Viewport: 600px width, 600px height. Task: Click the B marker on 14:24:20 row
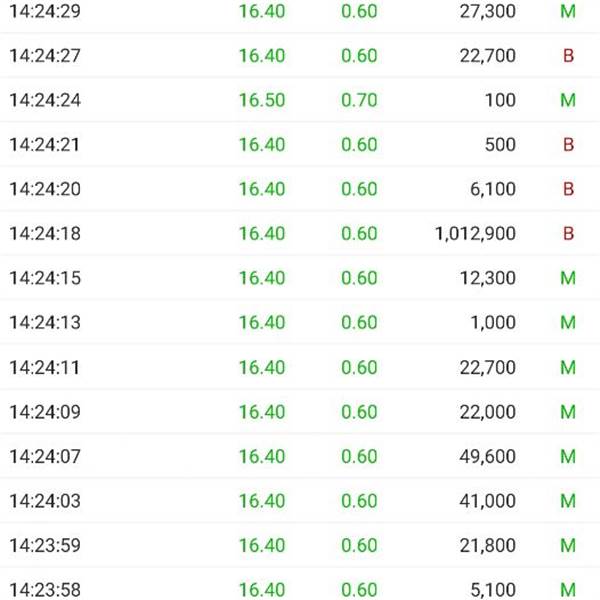coord(568,189)
